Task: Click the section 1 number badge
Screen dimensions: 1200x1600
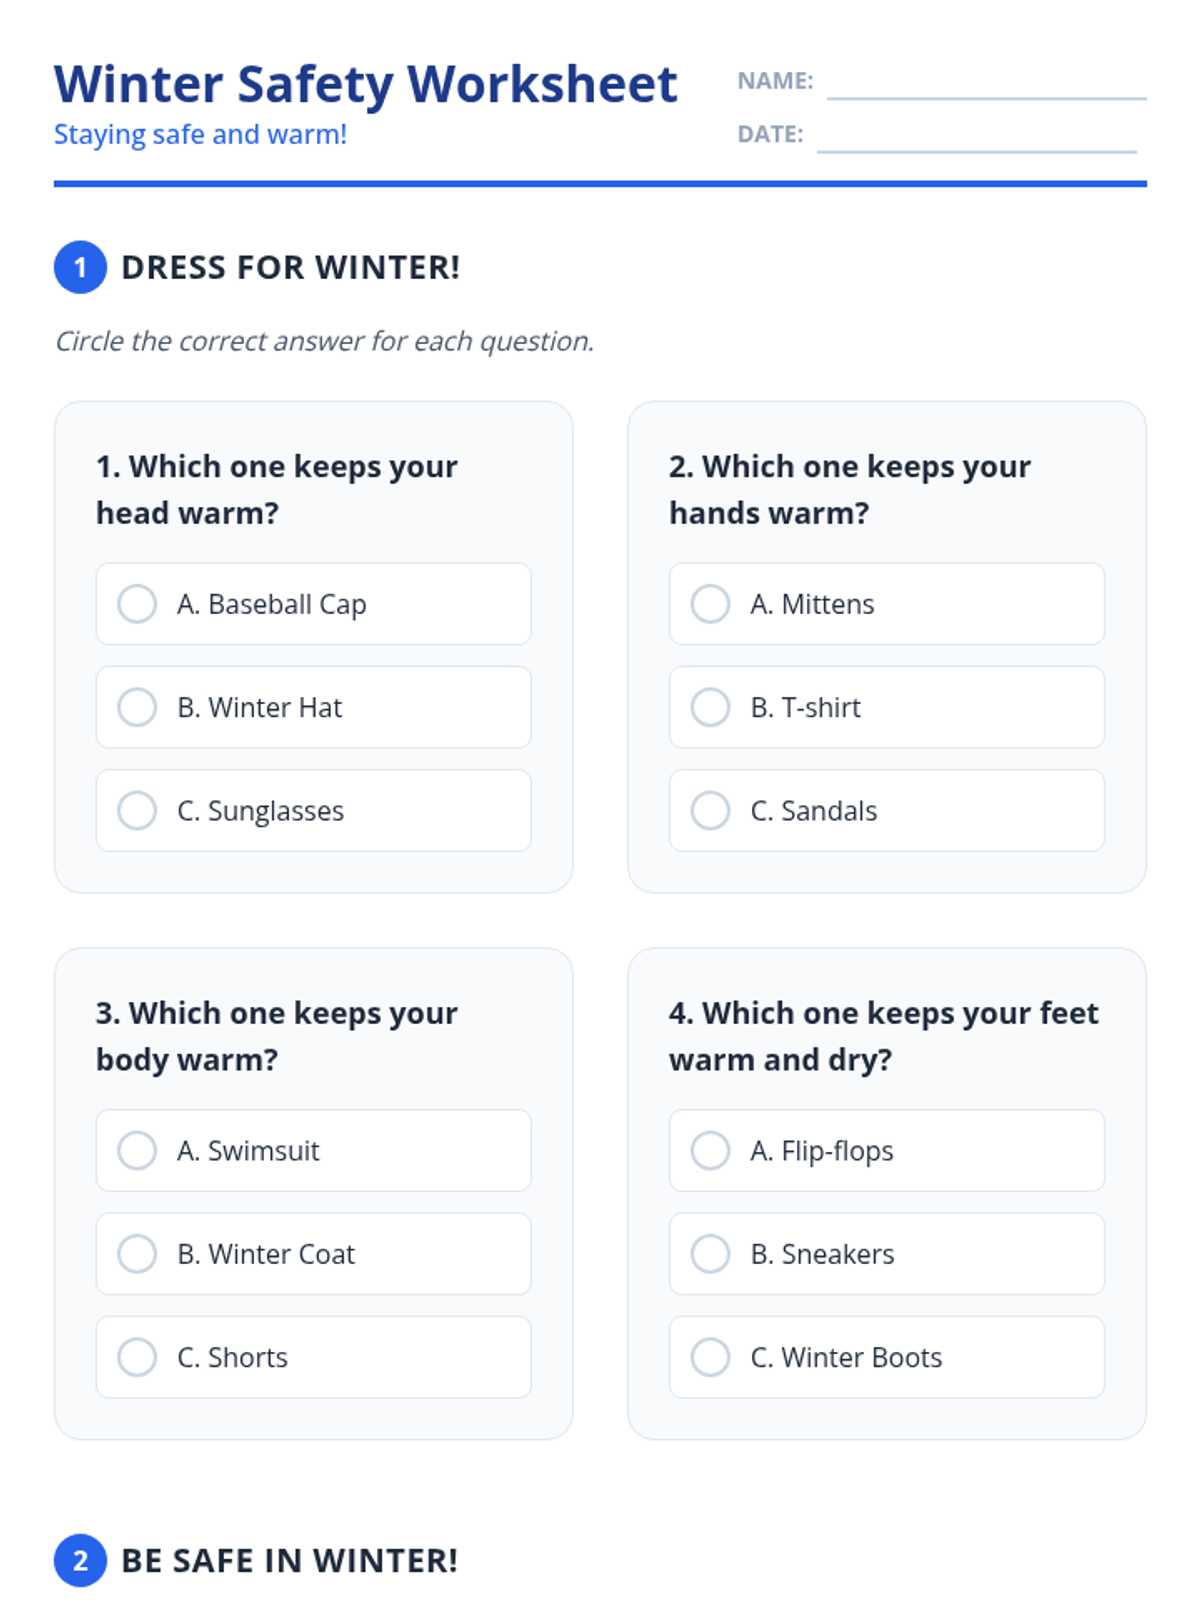Action: [80, 267]
